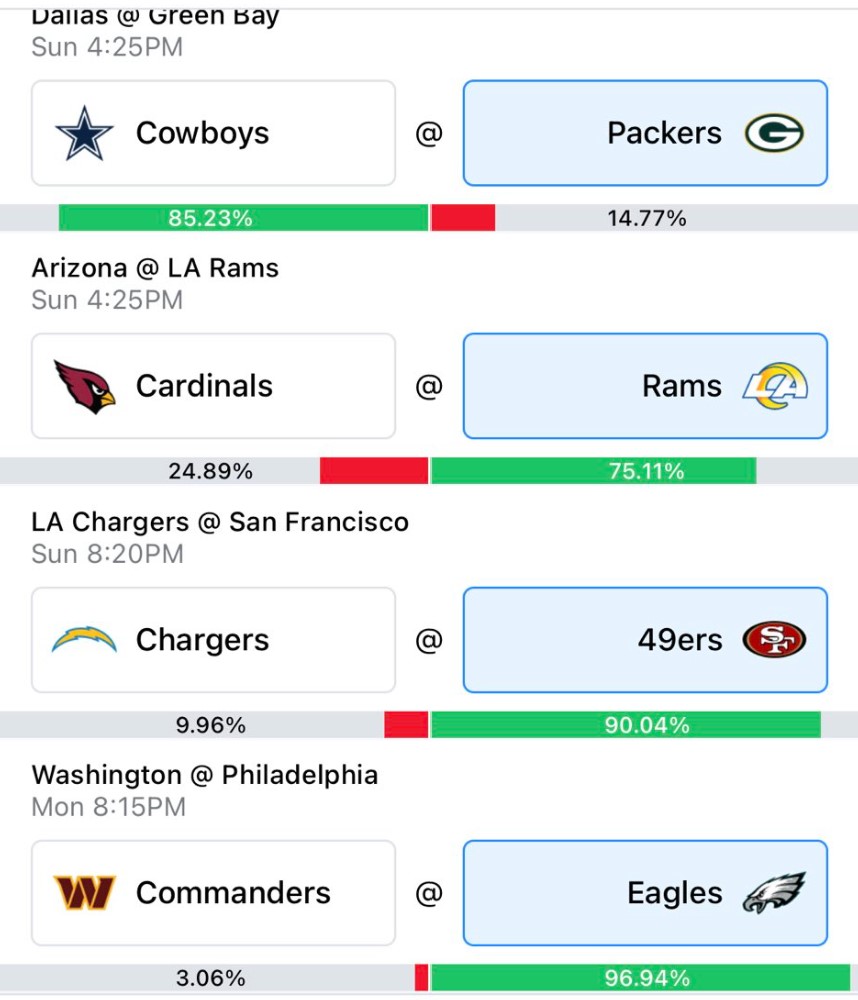Click the Dallas Cowboys star logo
Viewport: 858px width, 1000px height.
pos(84,133)
